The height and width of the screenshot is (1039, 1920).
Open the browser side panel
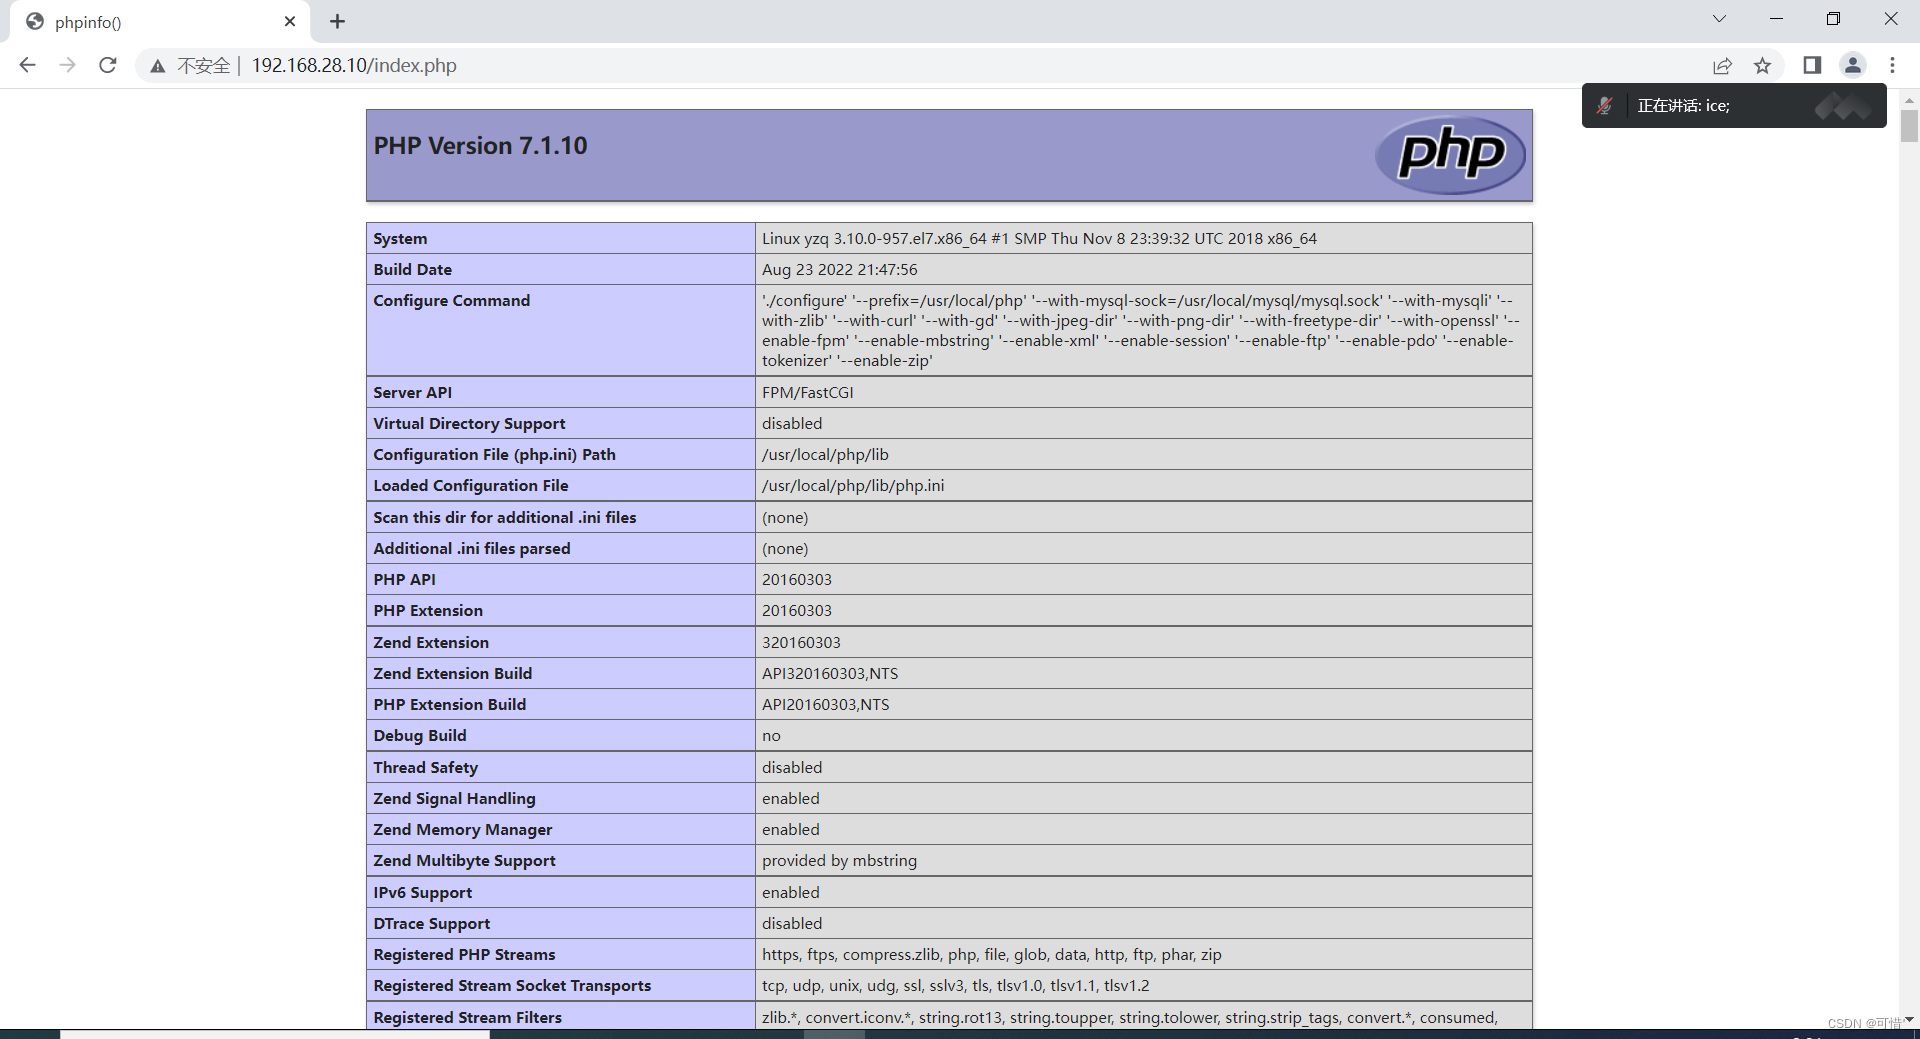click(x=1812, y=65)
